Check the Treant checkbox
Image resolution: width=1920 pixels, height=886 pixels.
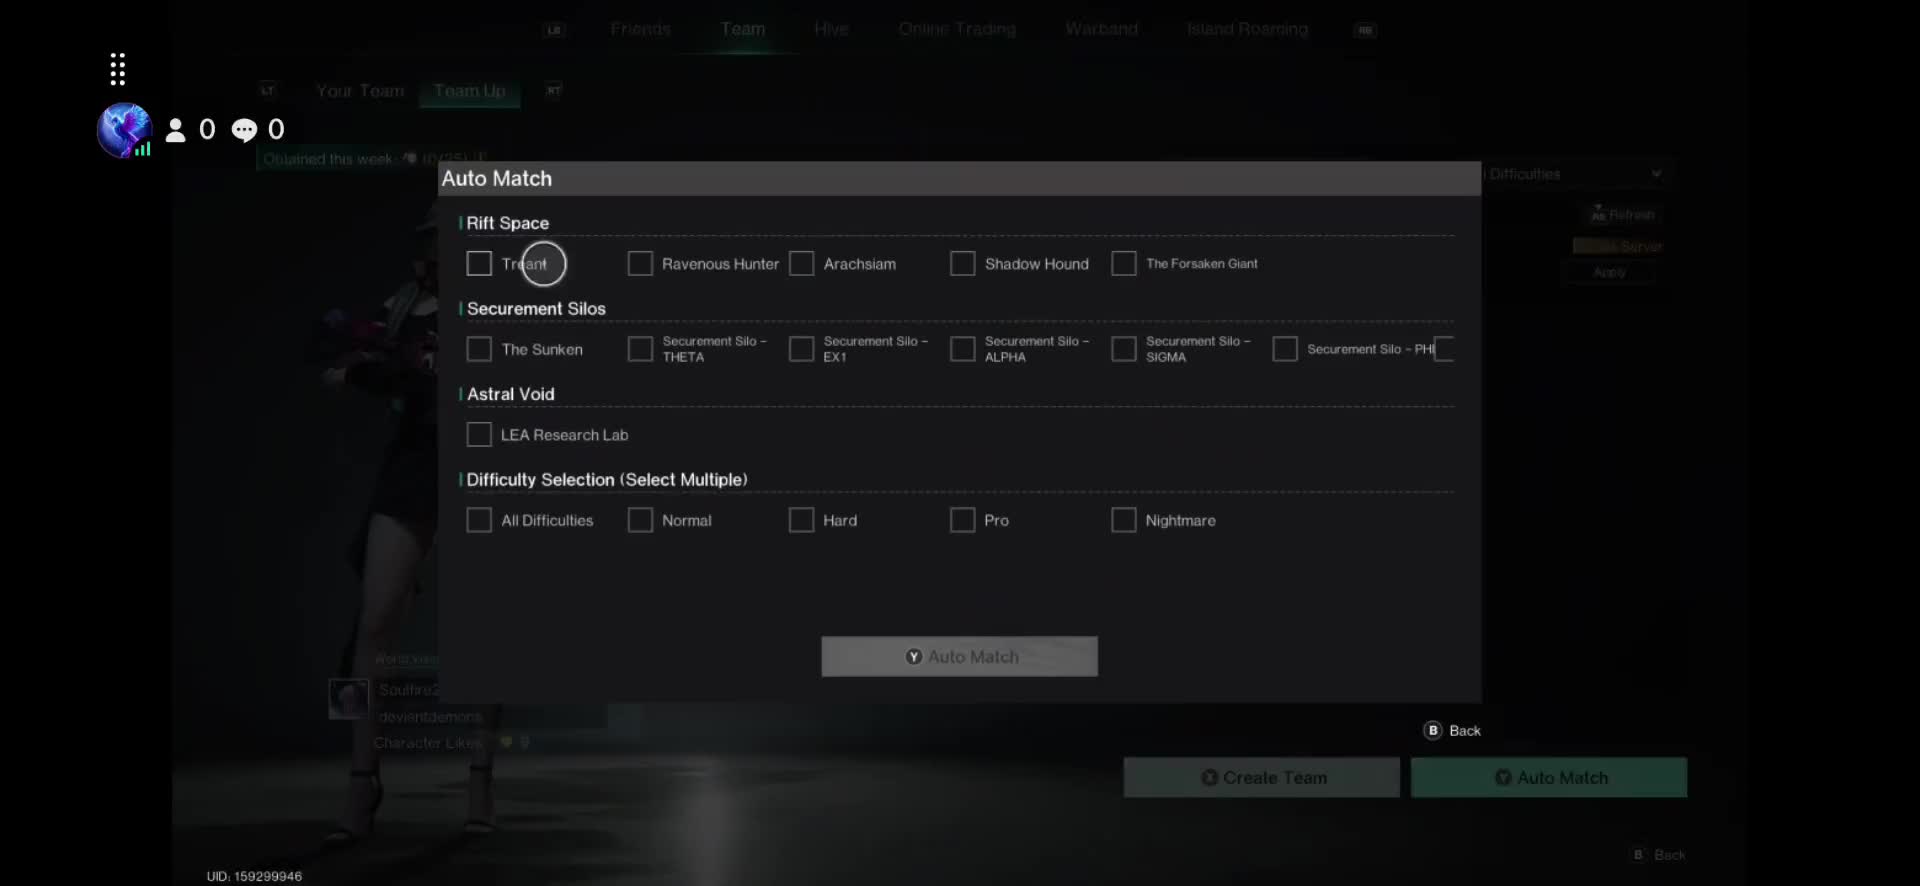tap(479, 264)
